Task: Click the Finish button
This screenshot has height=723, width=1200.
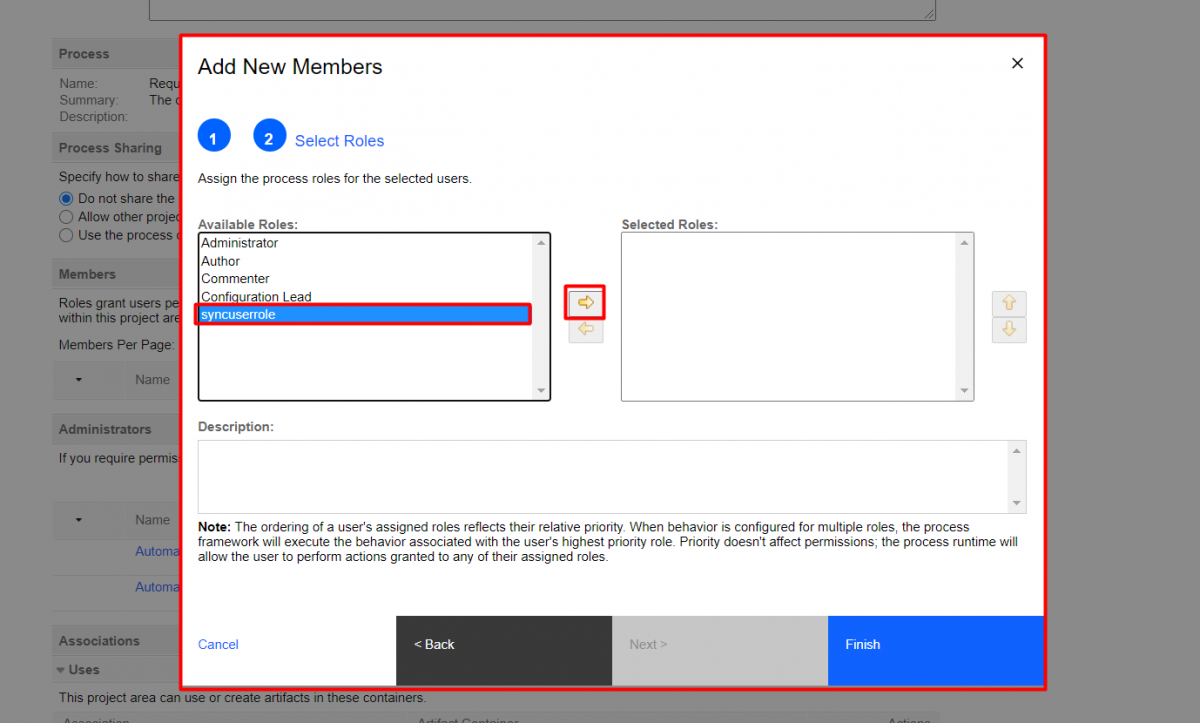Action: coord(935,645)
